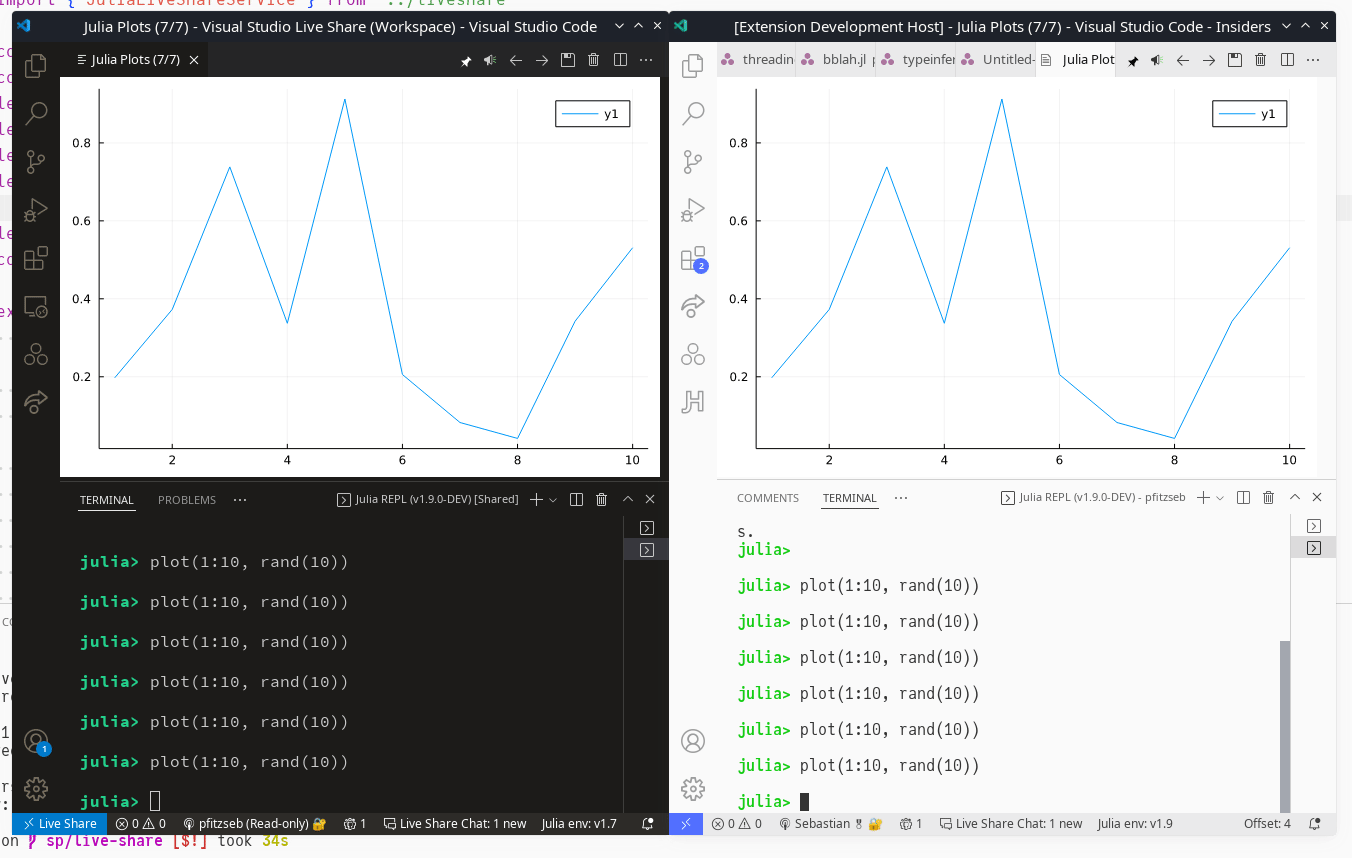Open Extensions with badge 2 in right window
Screen dimensions: 1352x858
[693, 259]
